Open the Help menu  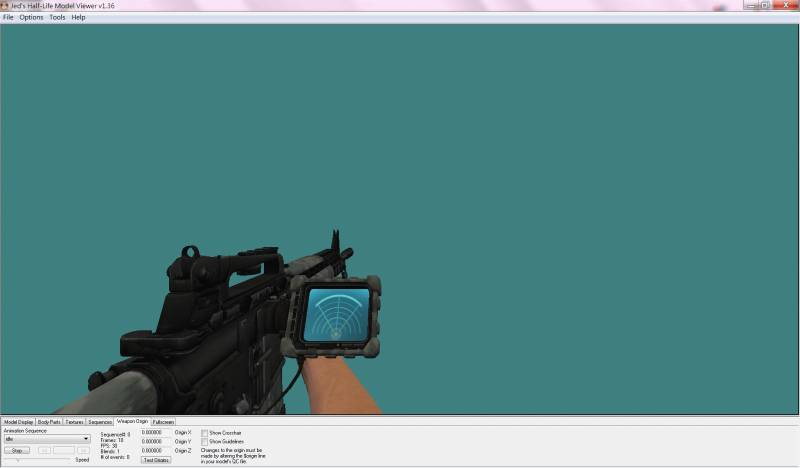pos(78,17)
